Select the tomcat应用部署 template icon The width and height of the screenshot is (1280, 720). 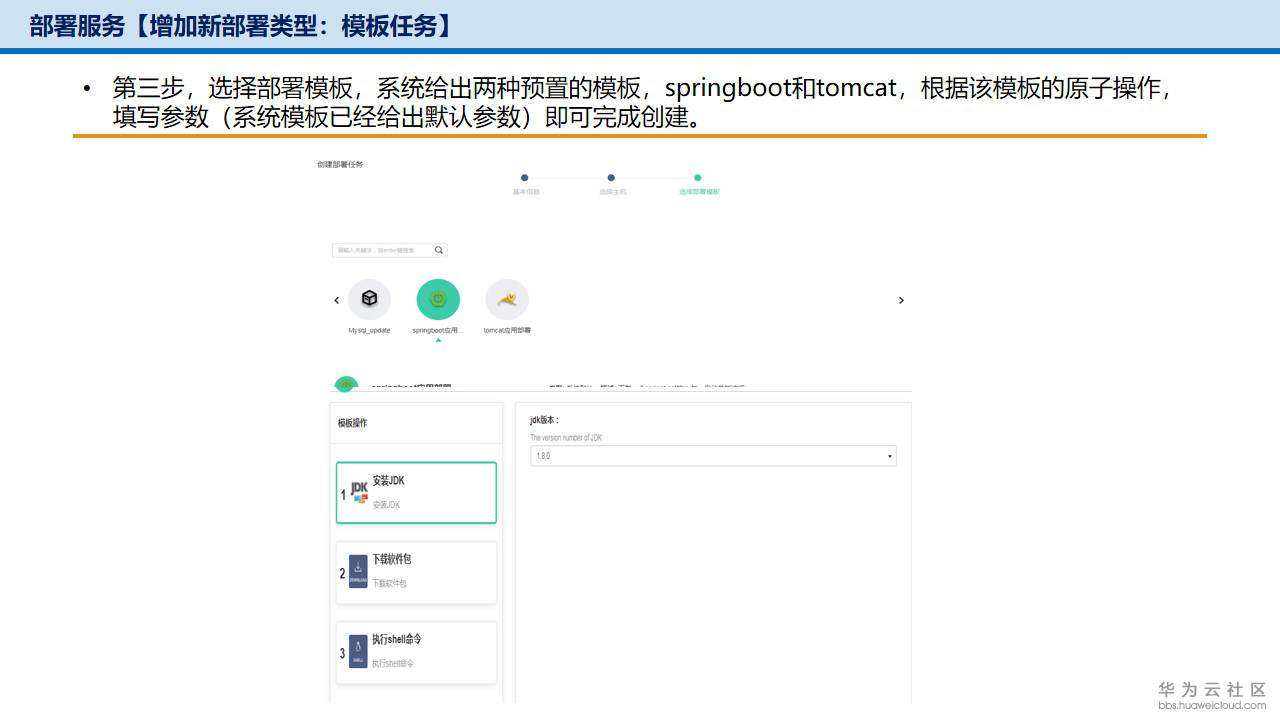pos(507,300)
